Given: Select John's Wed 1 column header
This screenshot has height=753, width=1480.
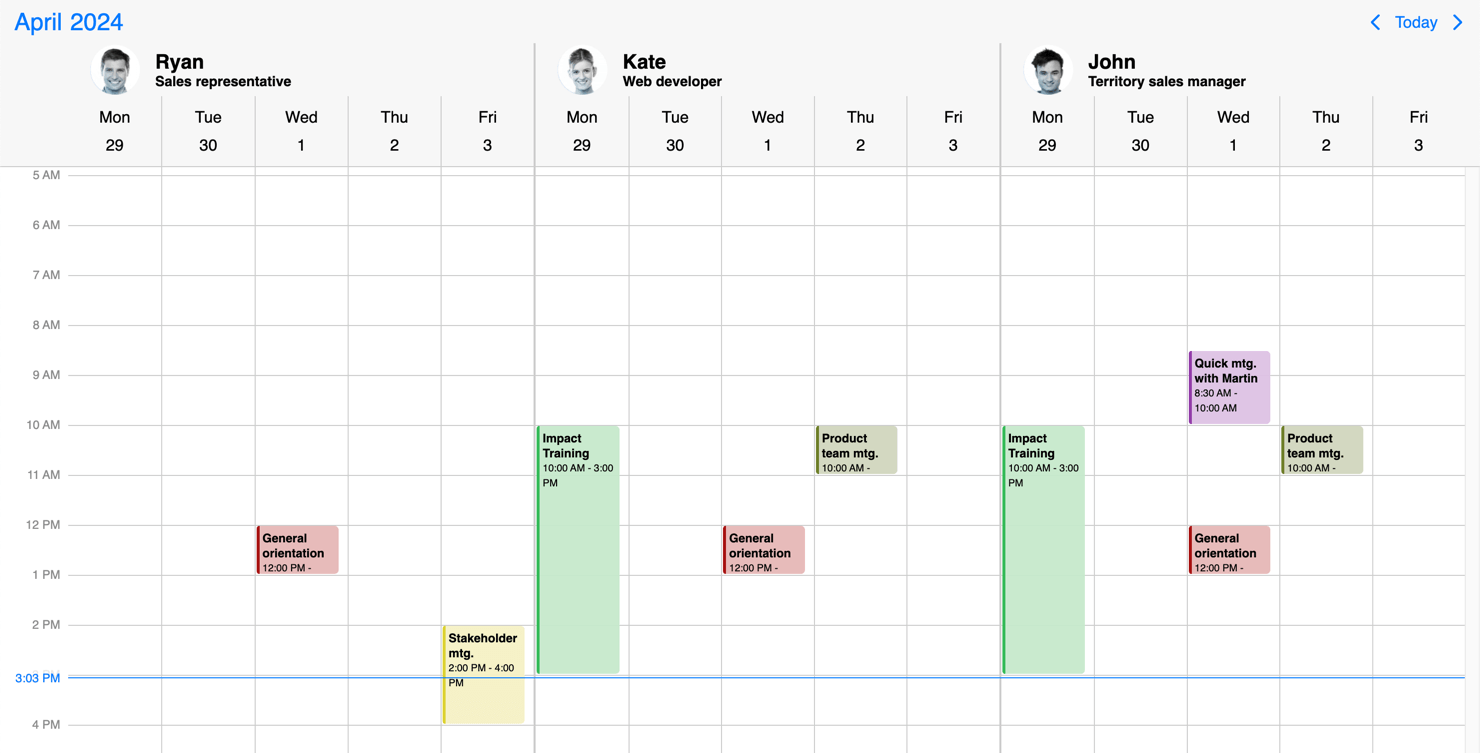Looking at the screenshot, I should point(1233,131).
